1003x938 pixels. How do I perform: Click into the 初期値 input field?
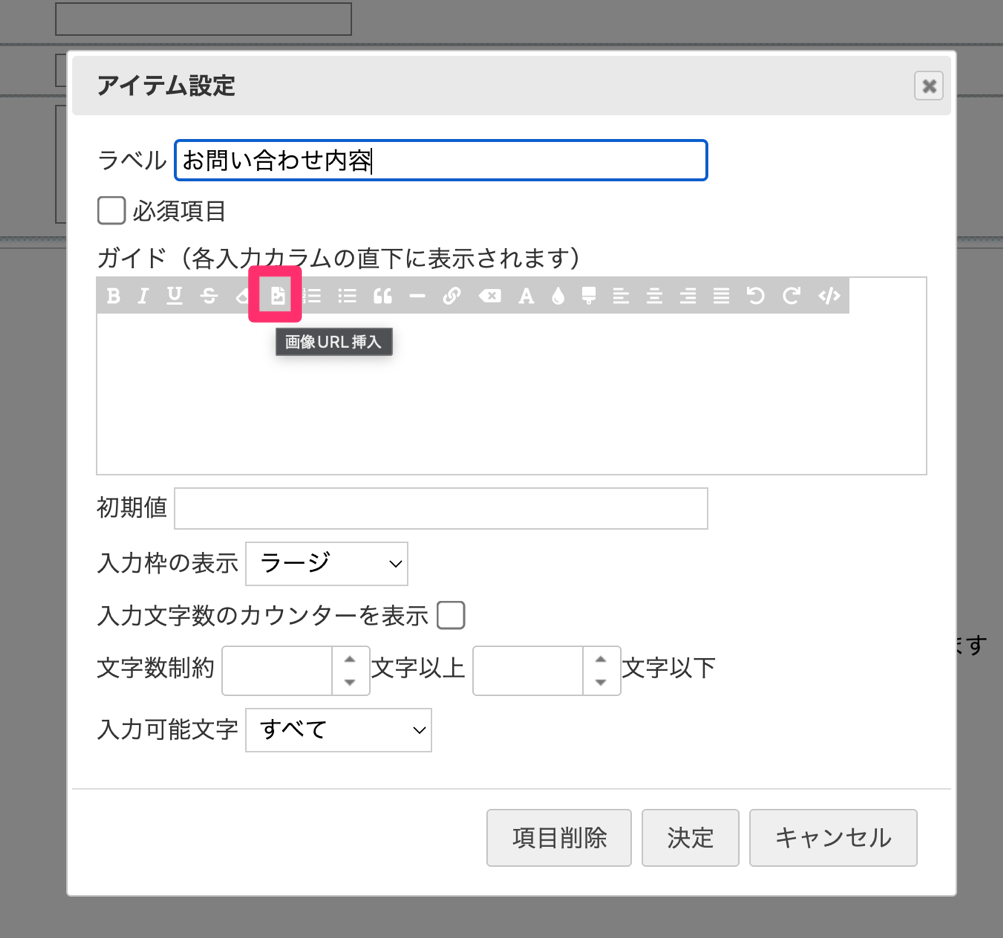[x=440, y=508]
